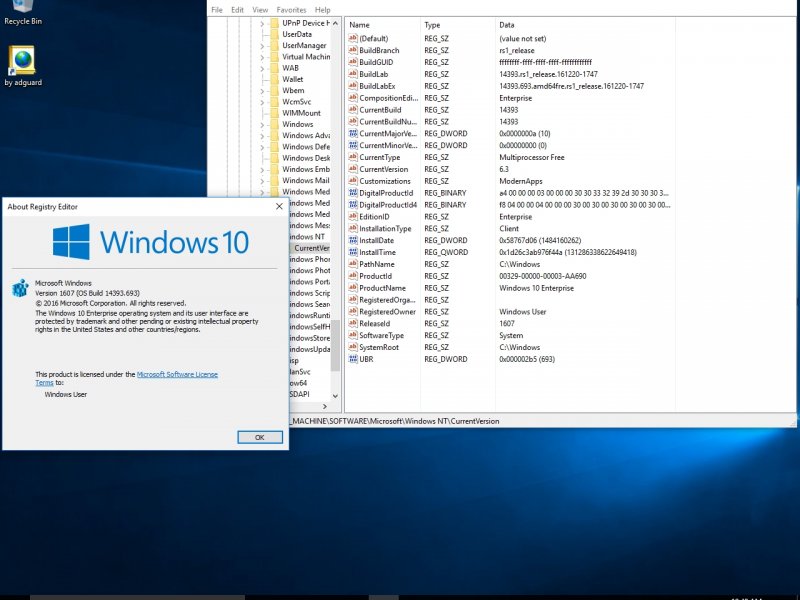
Task: Click the UBR DWORD value icon
Action: pos(353,359)
